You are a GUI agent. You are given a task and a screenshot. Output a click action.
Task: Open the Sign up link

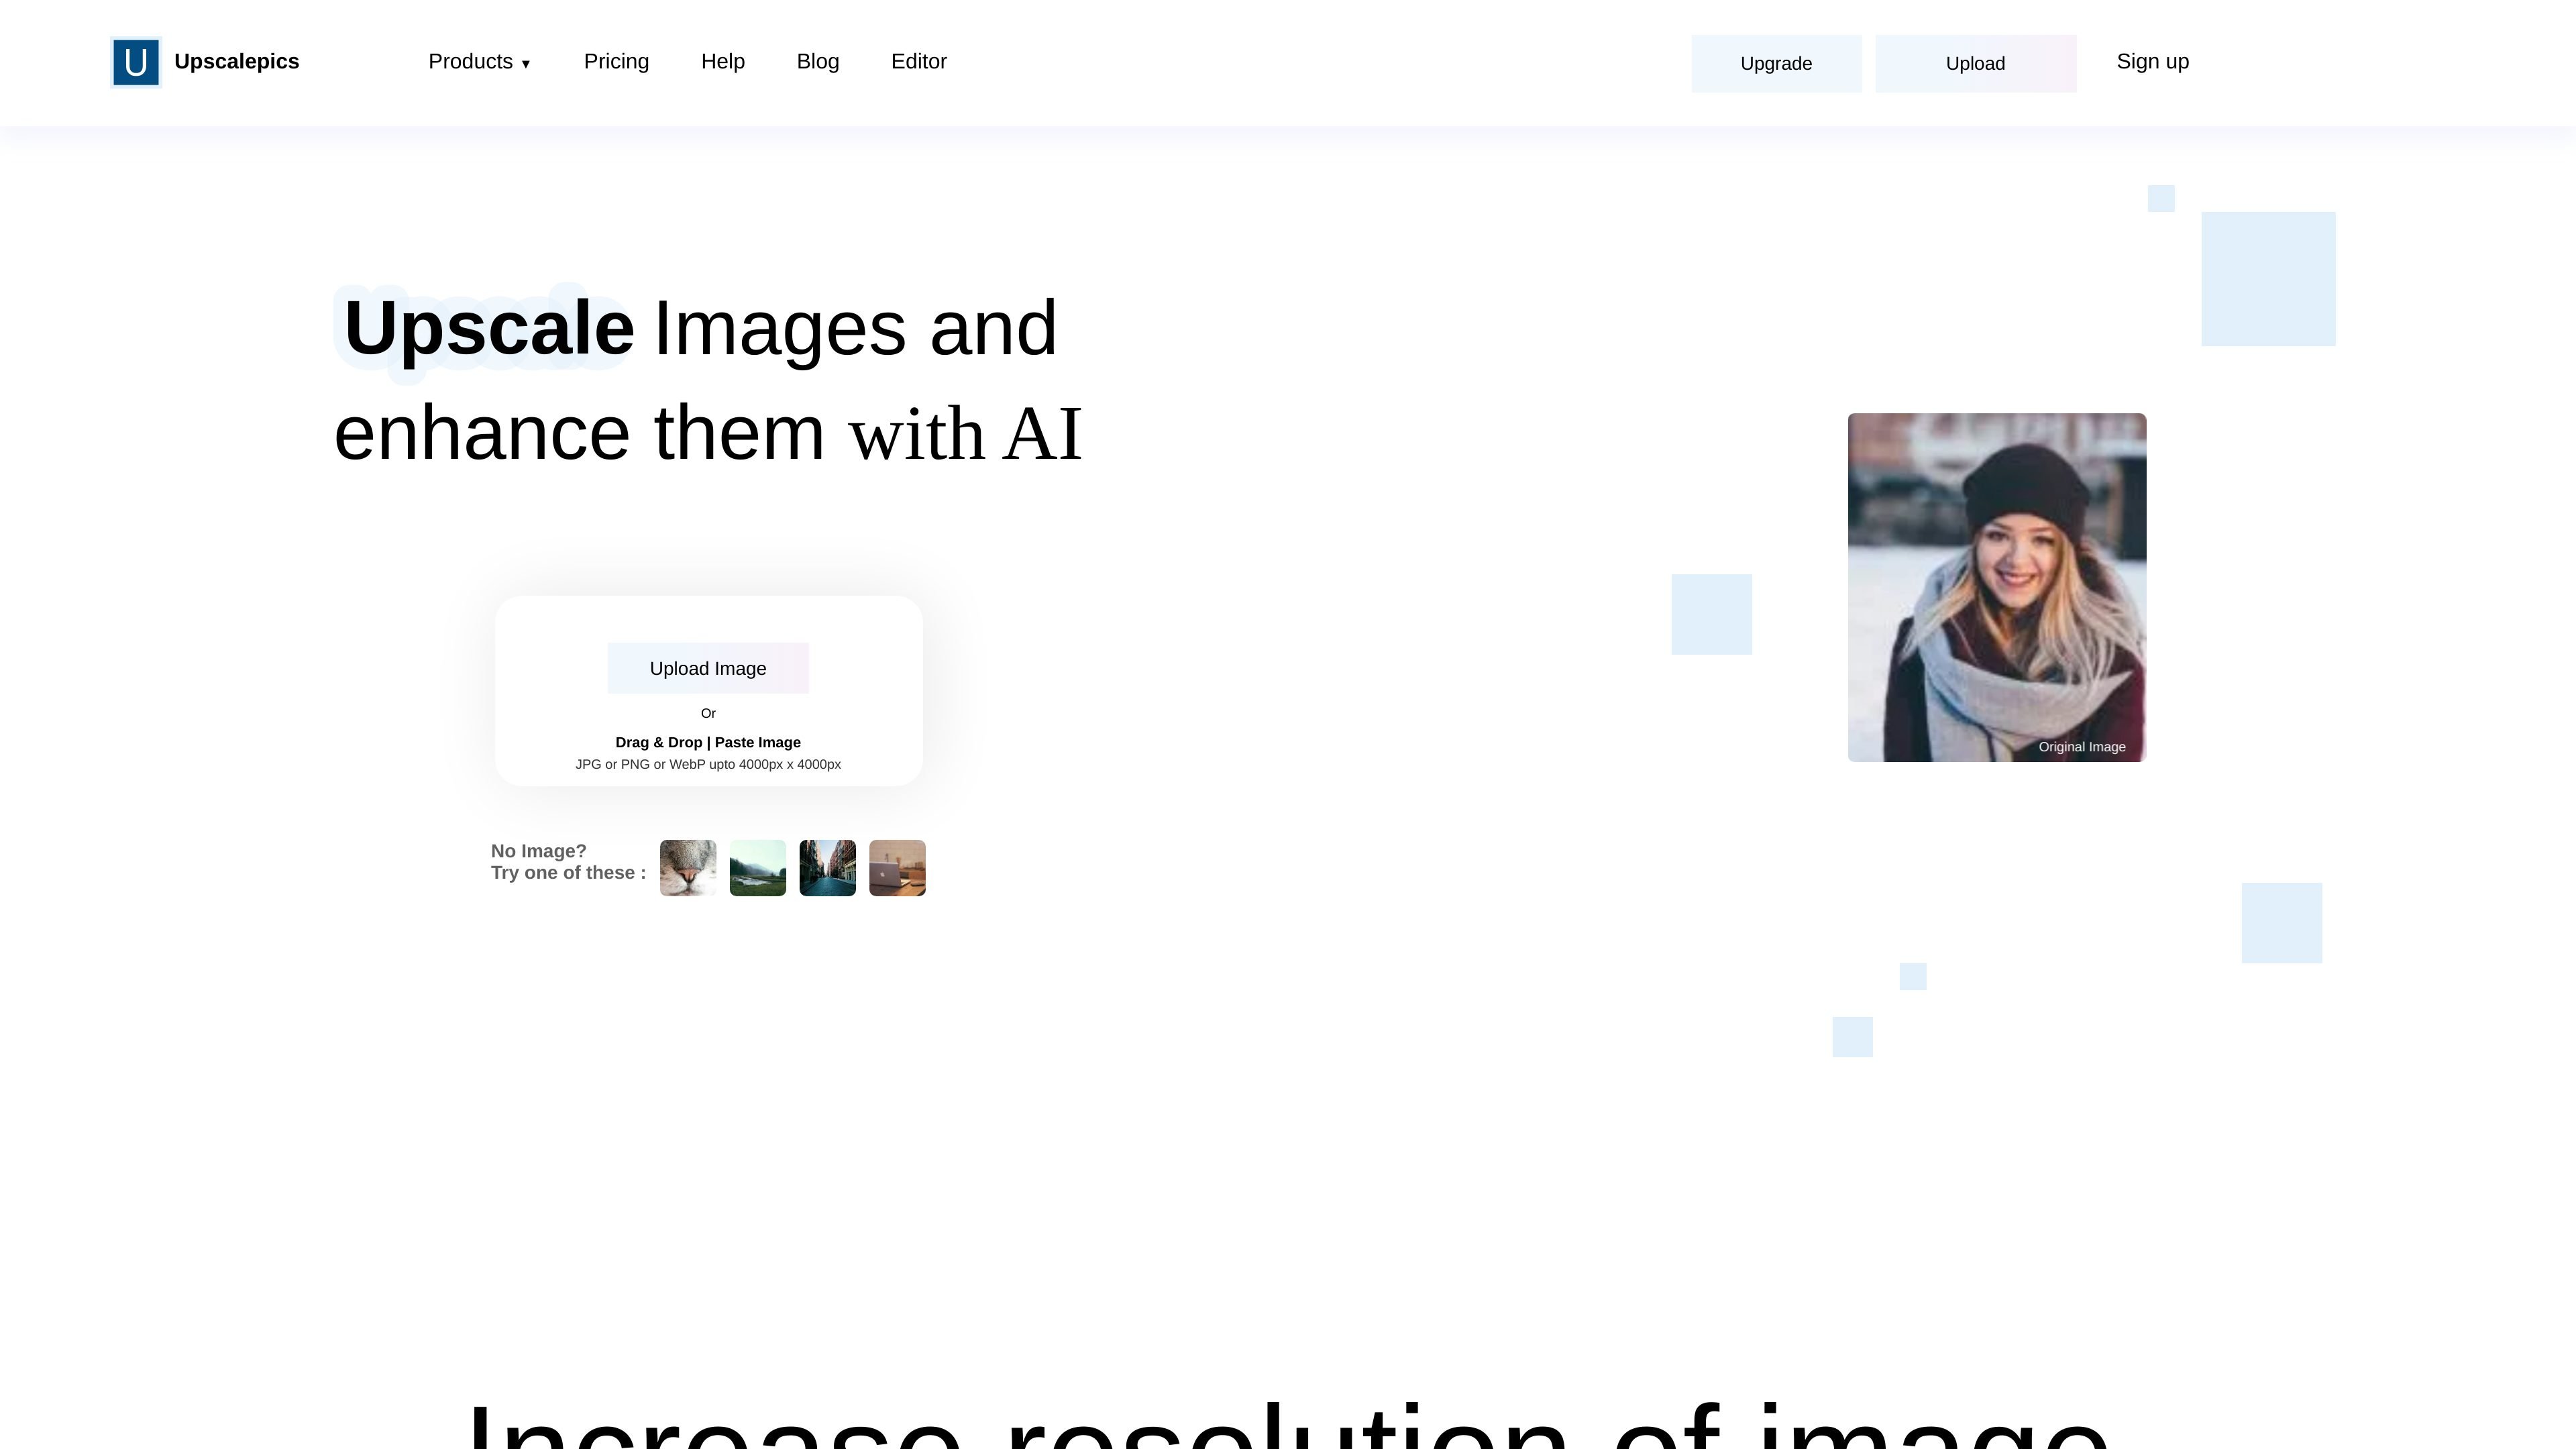(x=2153, y=62)
